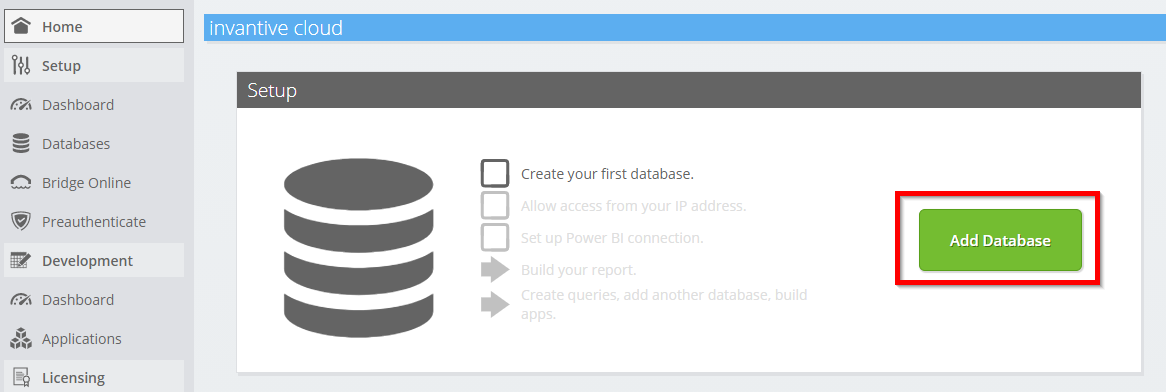The width and height of the screenshot is (1166, 392).
Task: Check 'Allow access from your IP address' box
Action: tap(495, 205)
